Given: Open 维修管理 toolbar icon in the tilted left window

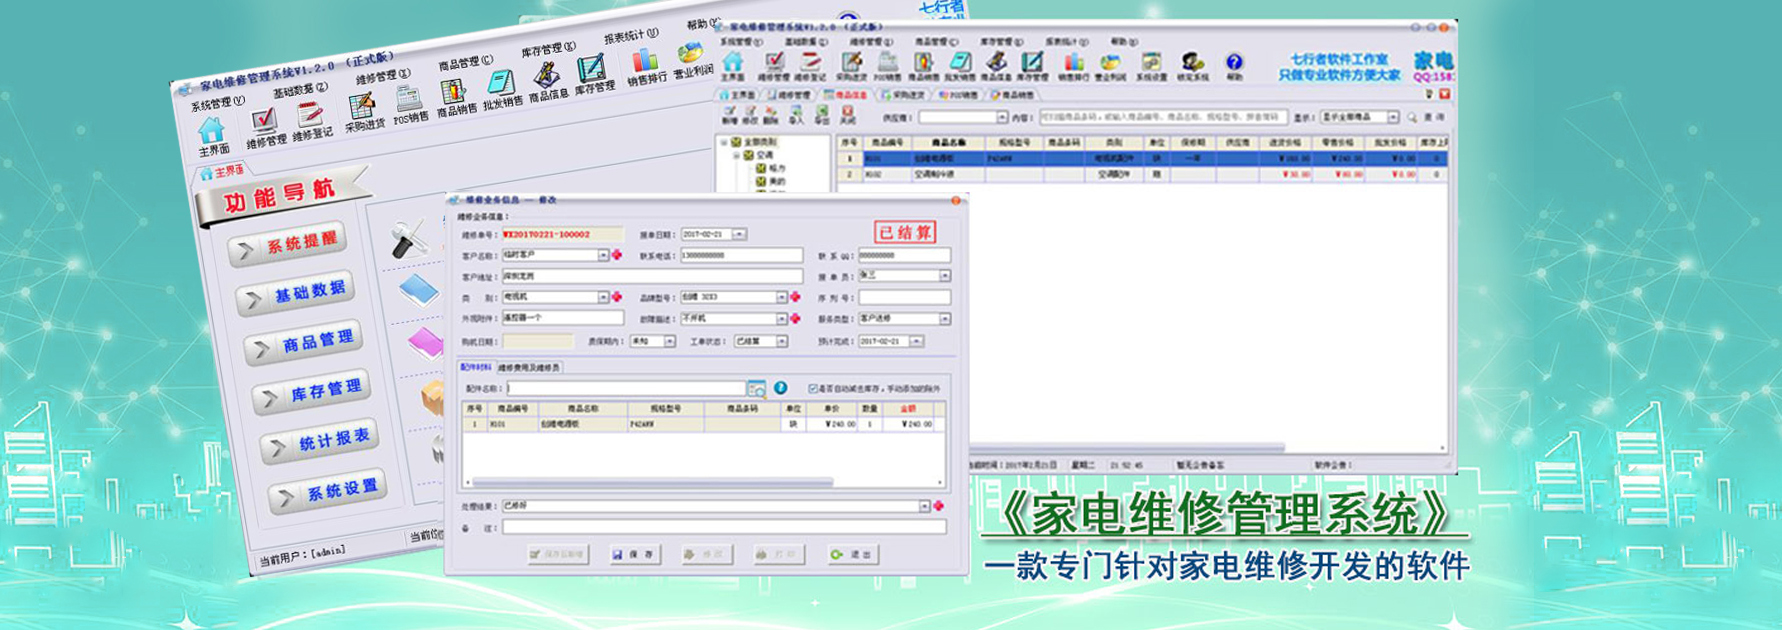Looking at the screenshot, I should pos(264,120).
